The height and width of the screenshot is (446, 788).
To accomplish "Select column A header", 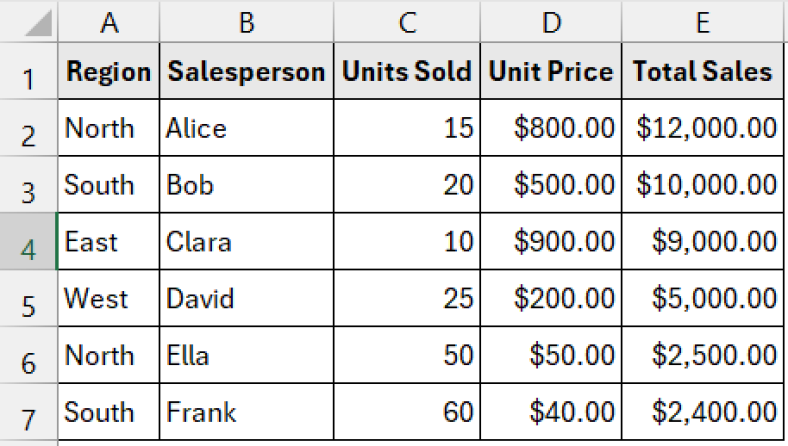I will tap(109, 22).
